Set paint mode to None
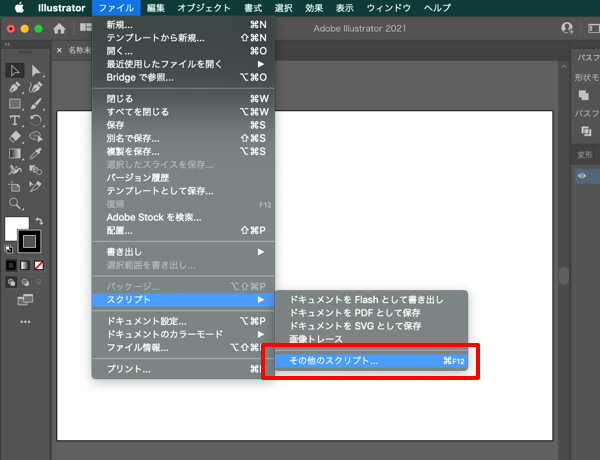The width and height of the screenshot is (600, 460). [x=39, y=265]
